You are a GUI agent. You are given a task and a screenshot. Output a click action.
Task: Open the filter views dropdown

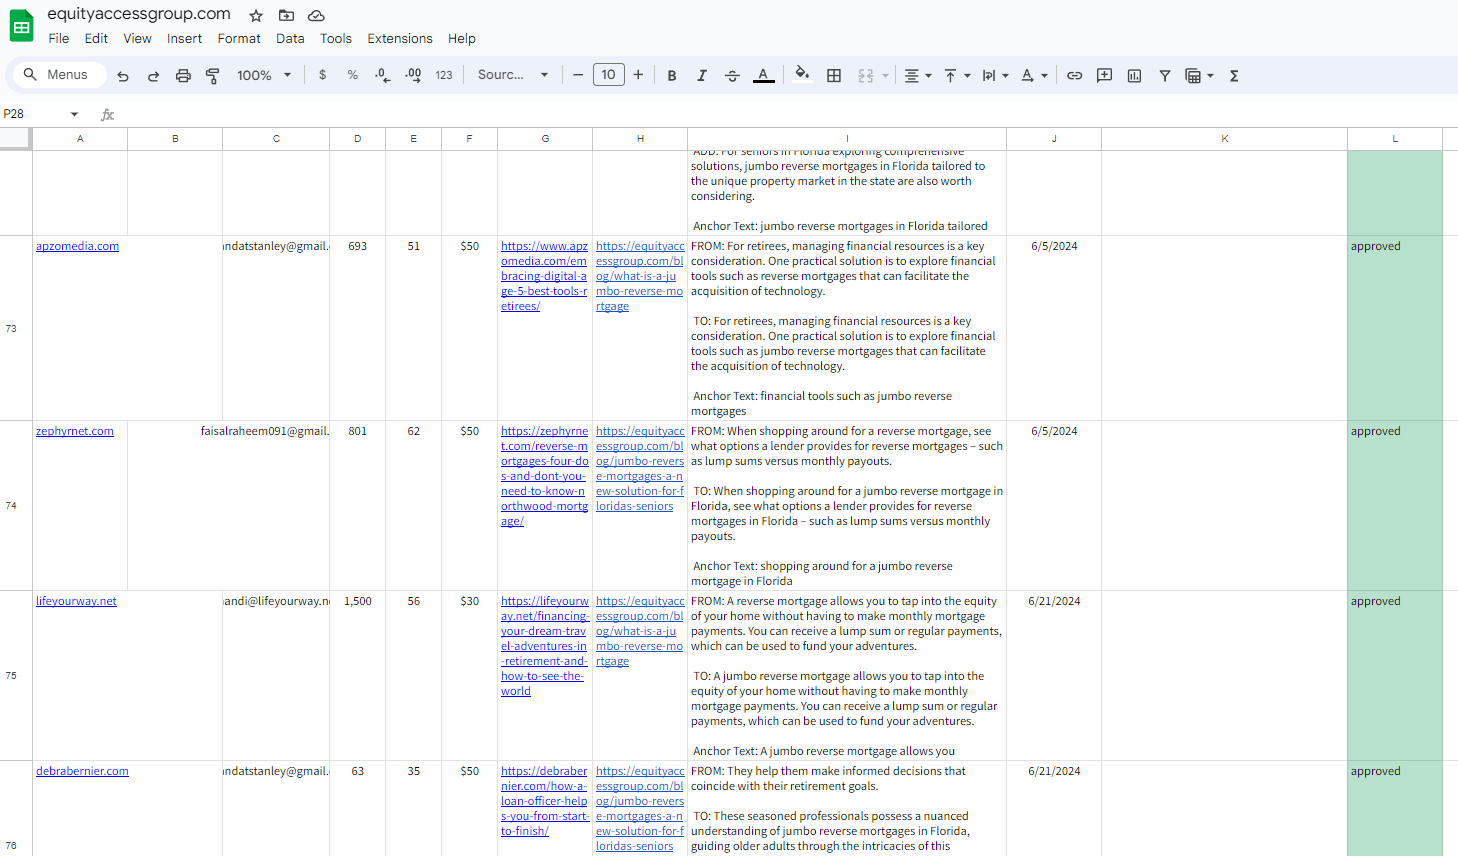pos(1199,75)
